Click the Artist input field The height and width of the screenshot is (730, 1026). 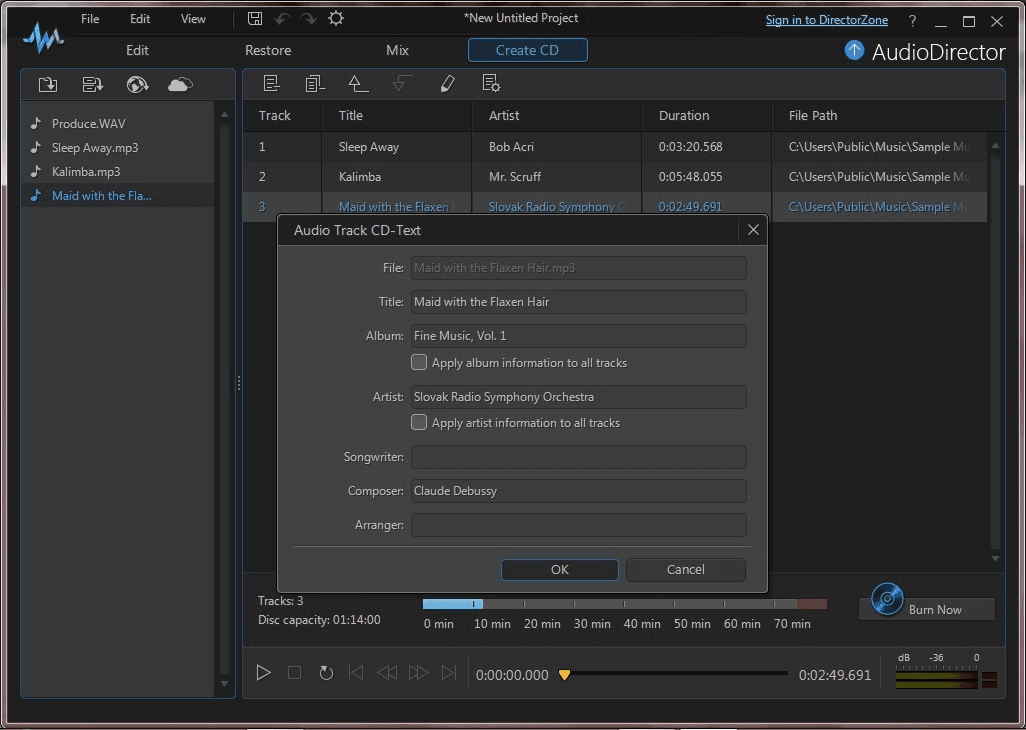click(578, 397)
